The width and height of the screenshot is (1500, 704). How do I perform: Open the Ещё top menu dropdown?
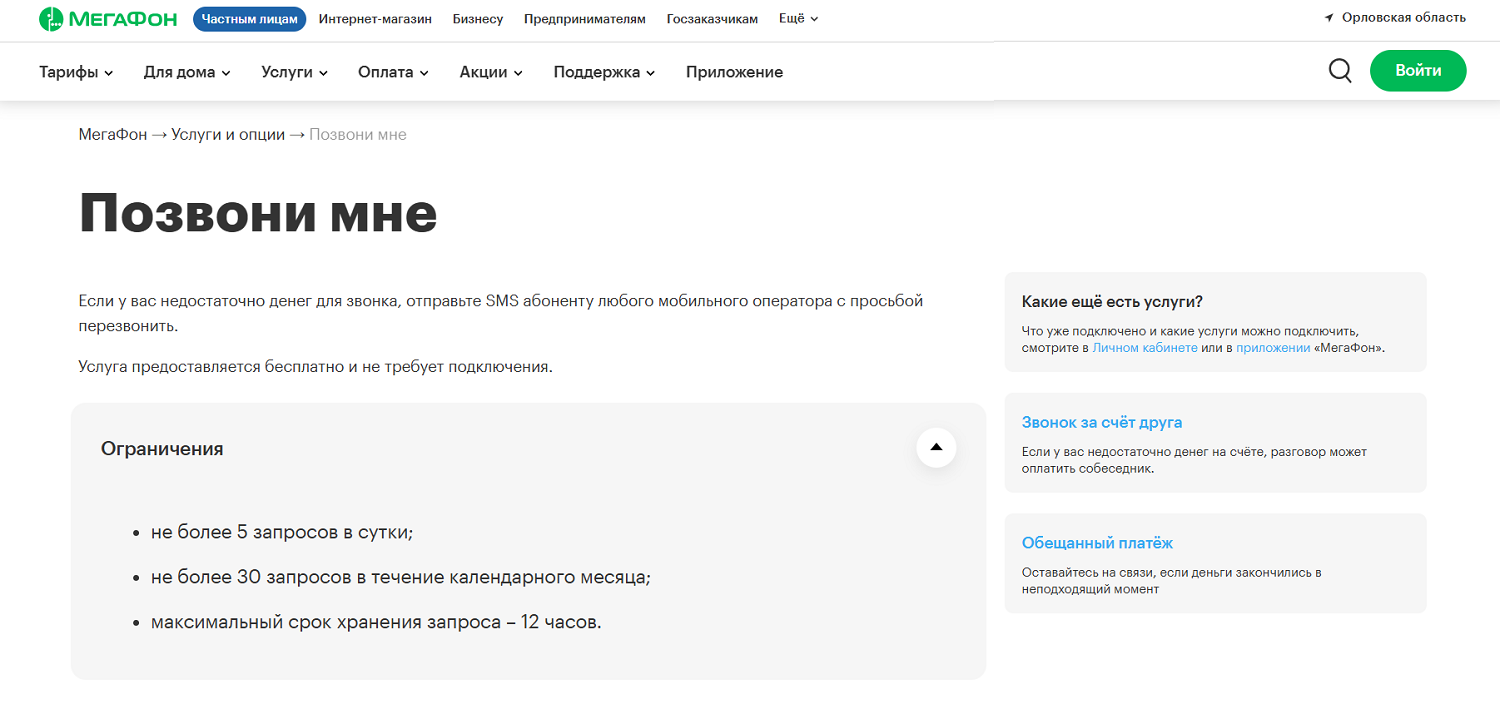point(798,19)
